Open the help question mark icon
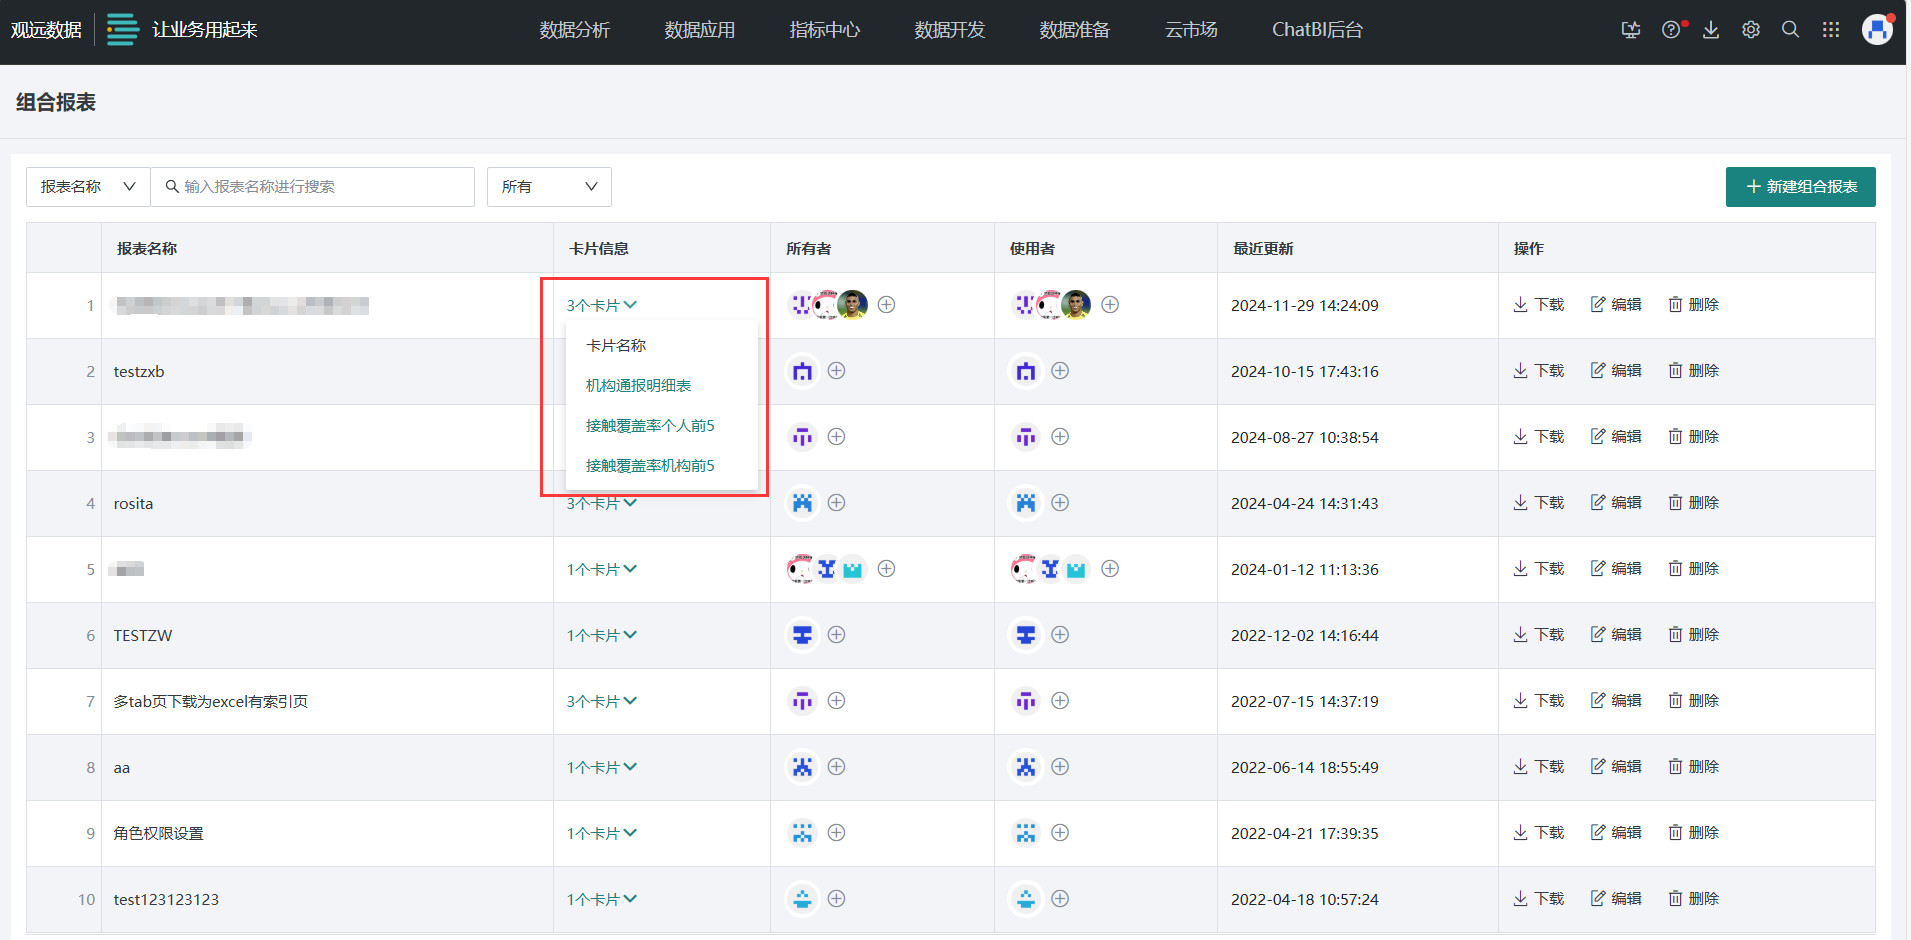1911x940 pixels. (1671, 30)
